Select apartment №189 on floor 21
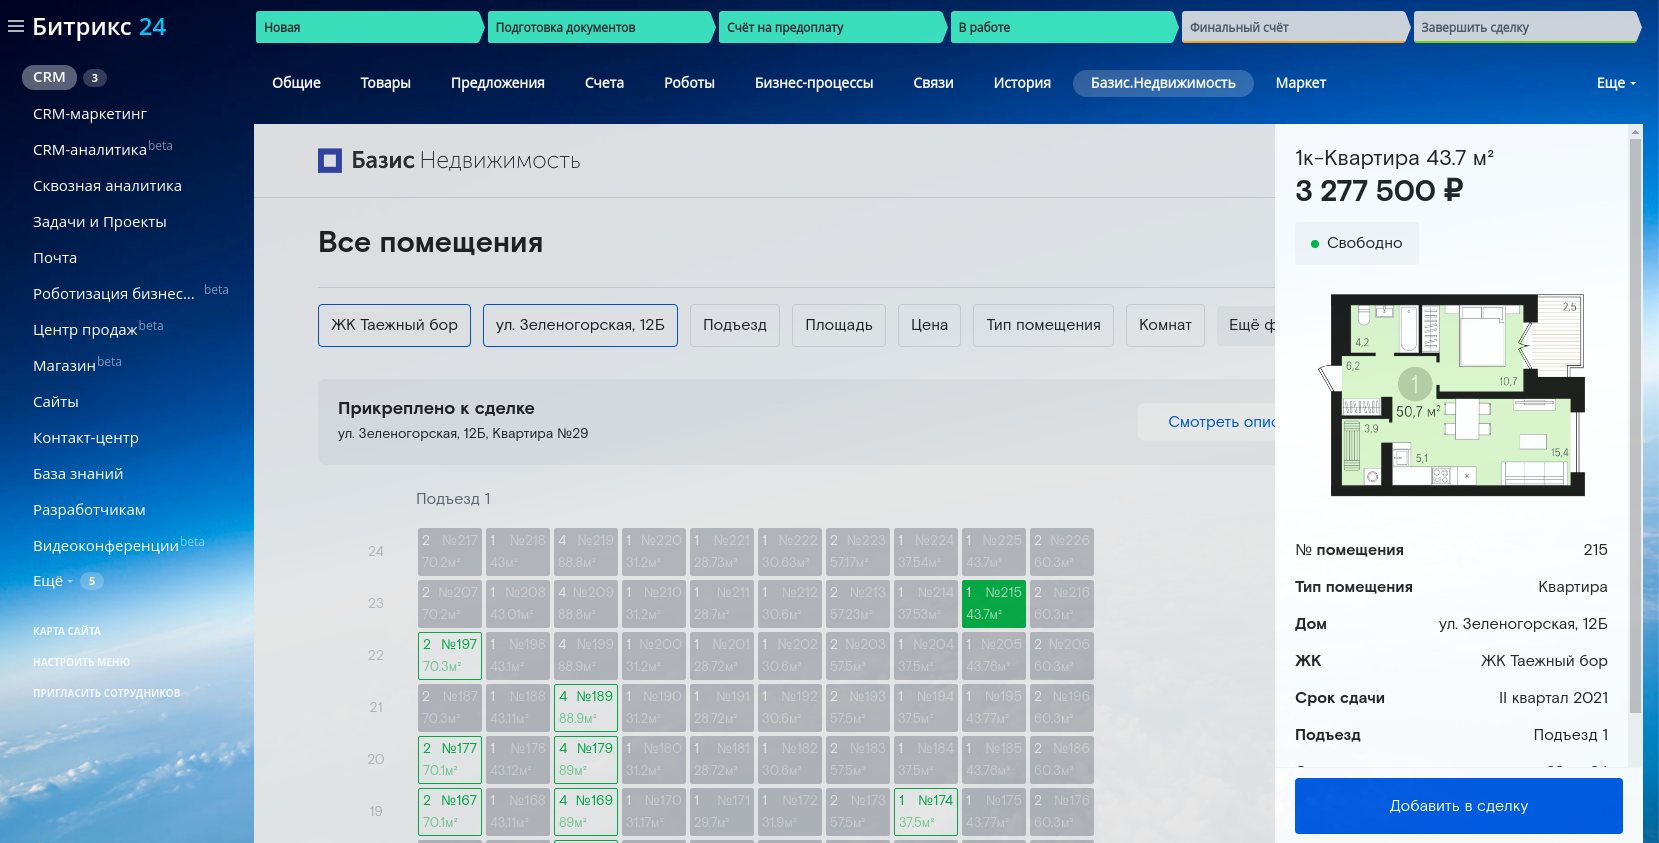 coord(586,708)
